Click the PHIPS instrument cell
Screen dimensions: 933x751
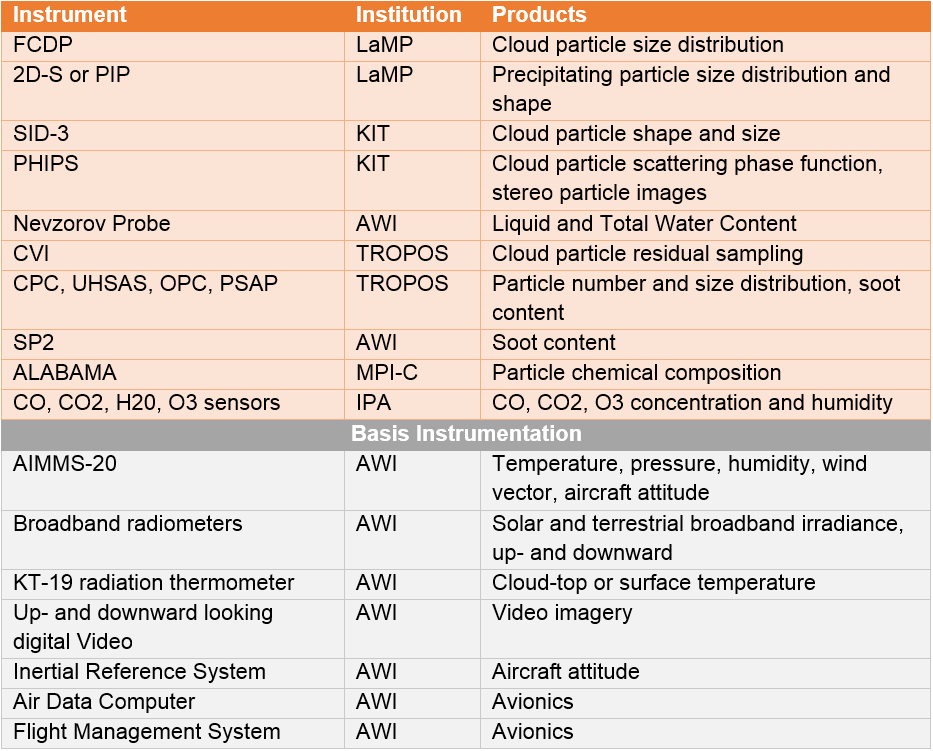[x=46, y=164]
